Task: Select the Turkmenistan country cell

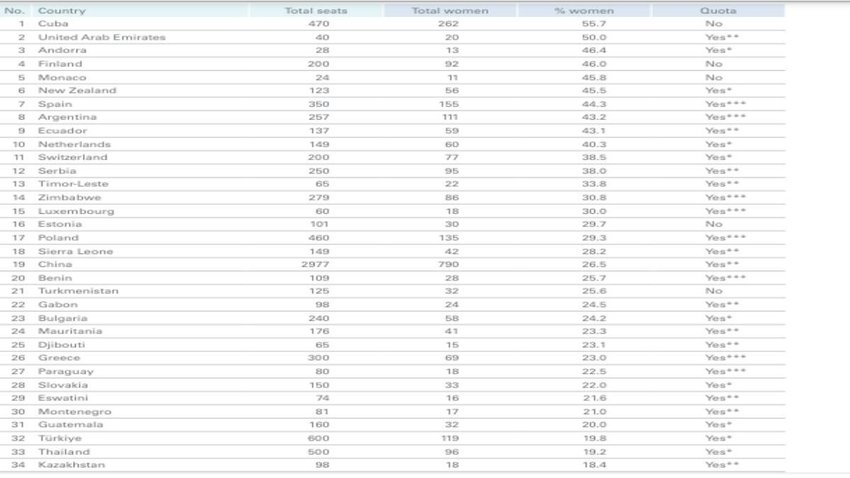Action: 78,290
